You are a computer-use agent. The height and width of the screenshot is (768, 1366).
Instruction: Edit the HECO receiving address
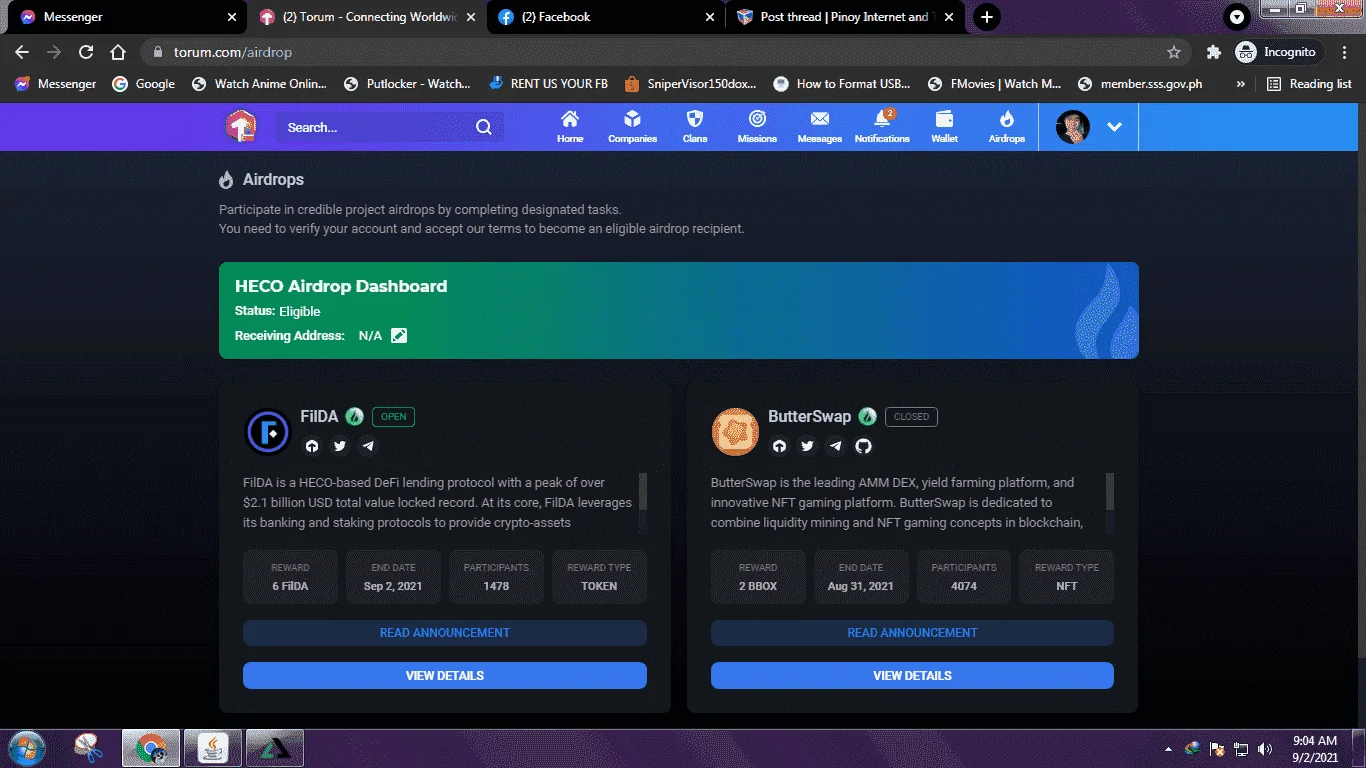coord(399,336)
